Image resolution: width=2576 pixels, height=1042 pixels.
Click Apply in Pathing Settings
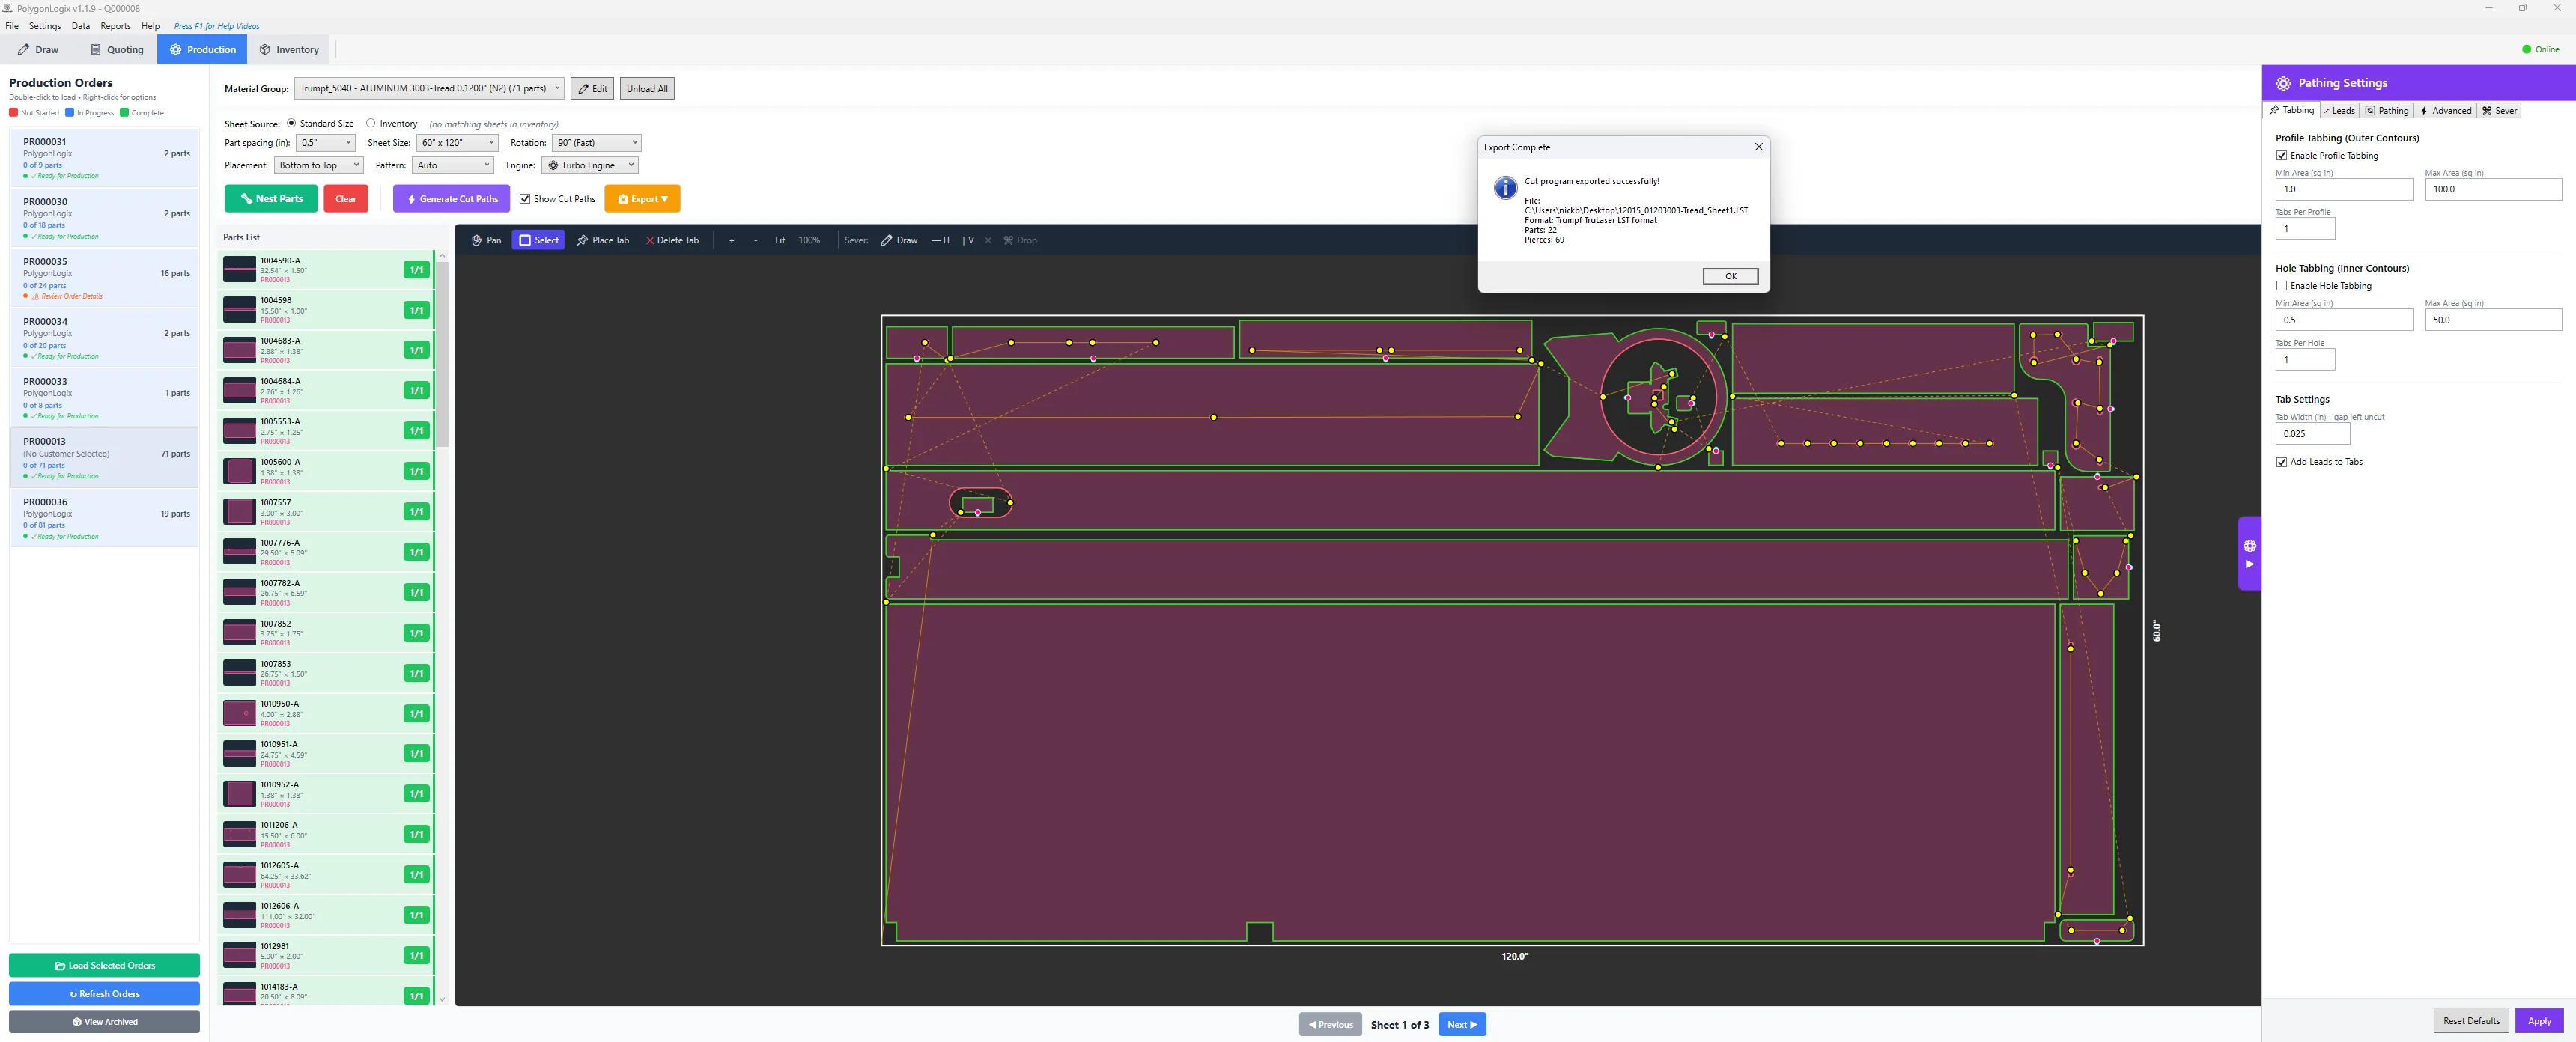click(x=2539, y=1021)
